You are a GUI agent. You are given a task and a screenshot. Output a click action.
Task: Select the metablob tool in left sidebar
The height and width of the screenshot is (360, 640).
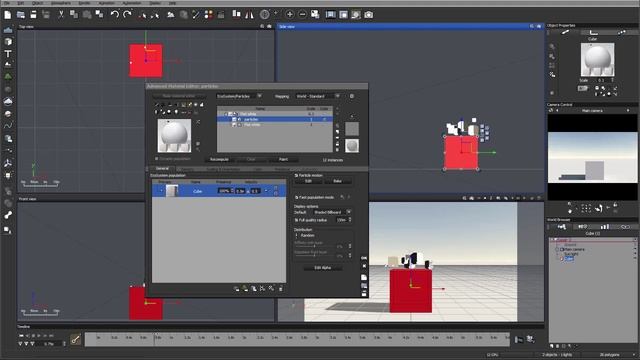(8, 215)
